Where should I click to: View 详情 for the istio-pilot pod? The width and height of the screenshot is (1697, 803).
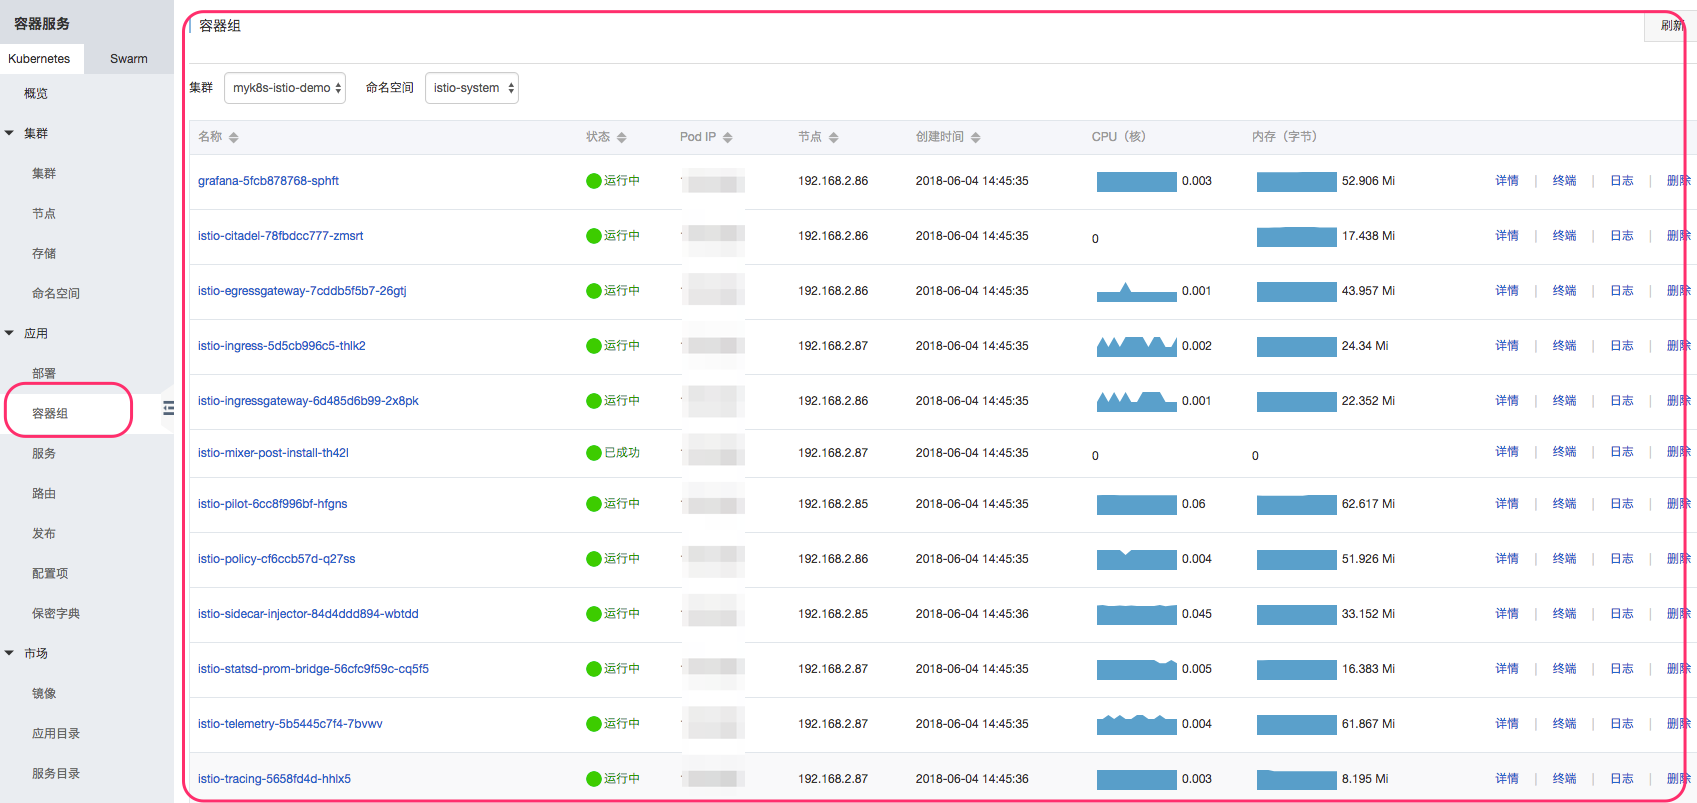coord(1507,504)
